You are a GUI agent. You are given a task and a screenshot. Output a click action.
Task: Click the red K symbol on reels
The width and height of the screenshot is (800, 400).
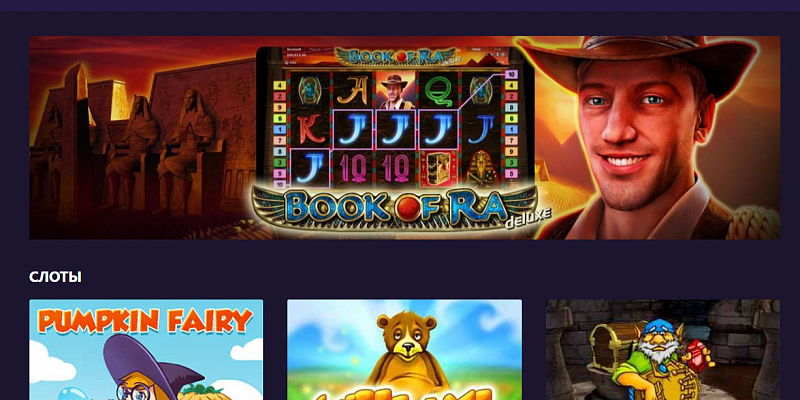point(310,129)
